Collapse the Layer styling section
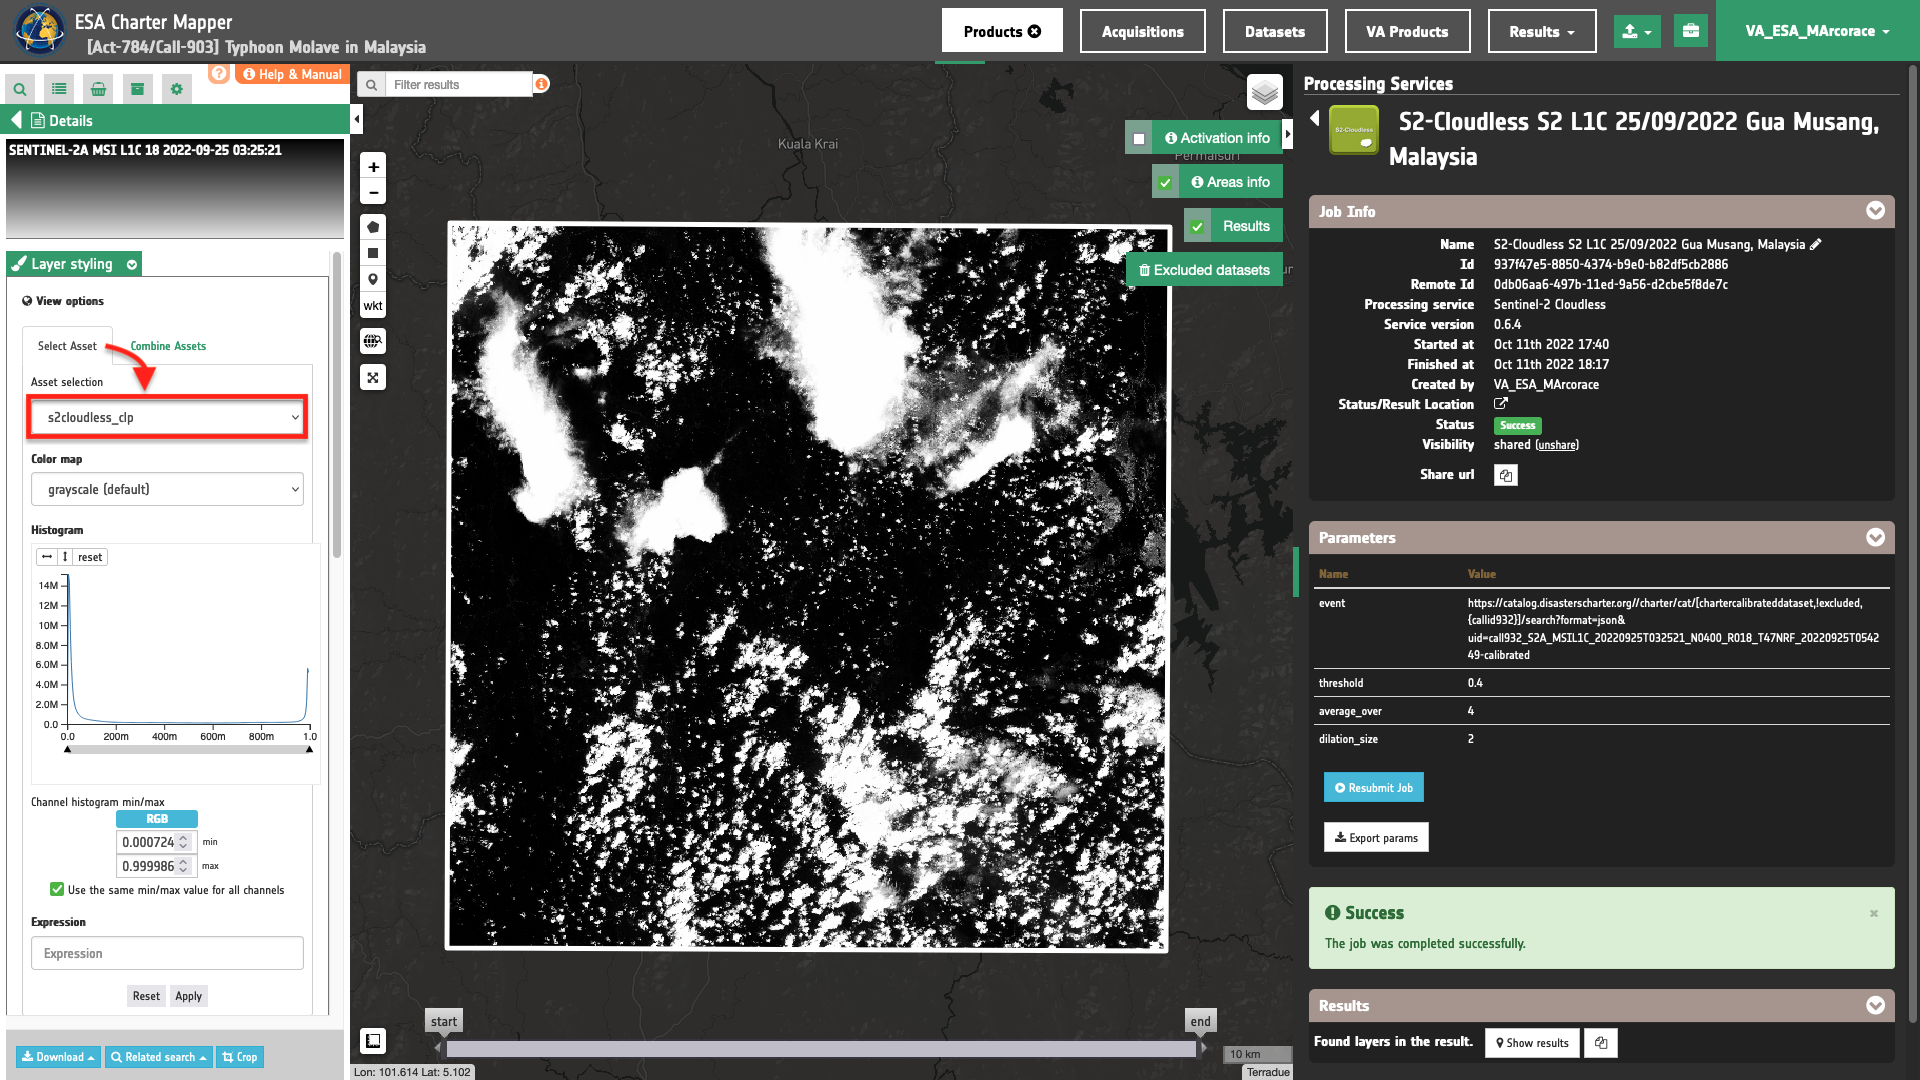This screenshot has height=1080, width=1920. pyautogui.click(x=131, y=264)
